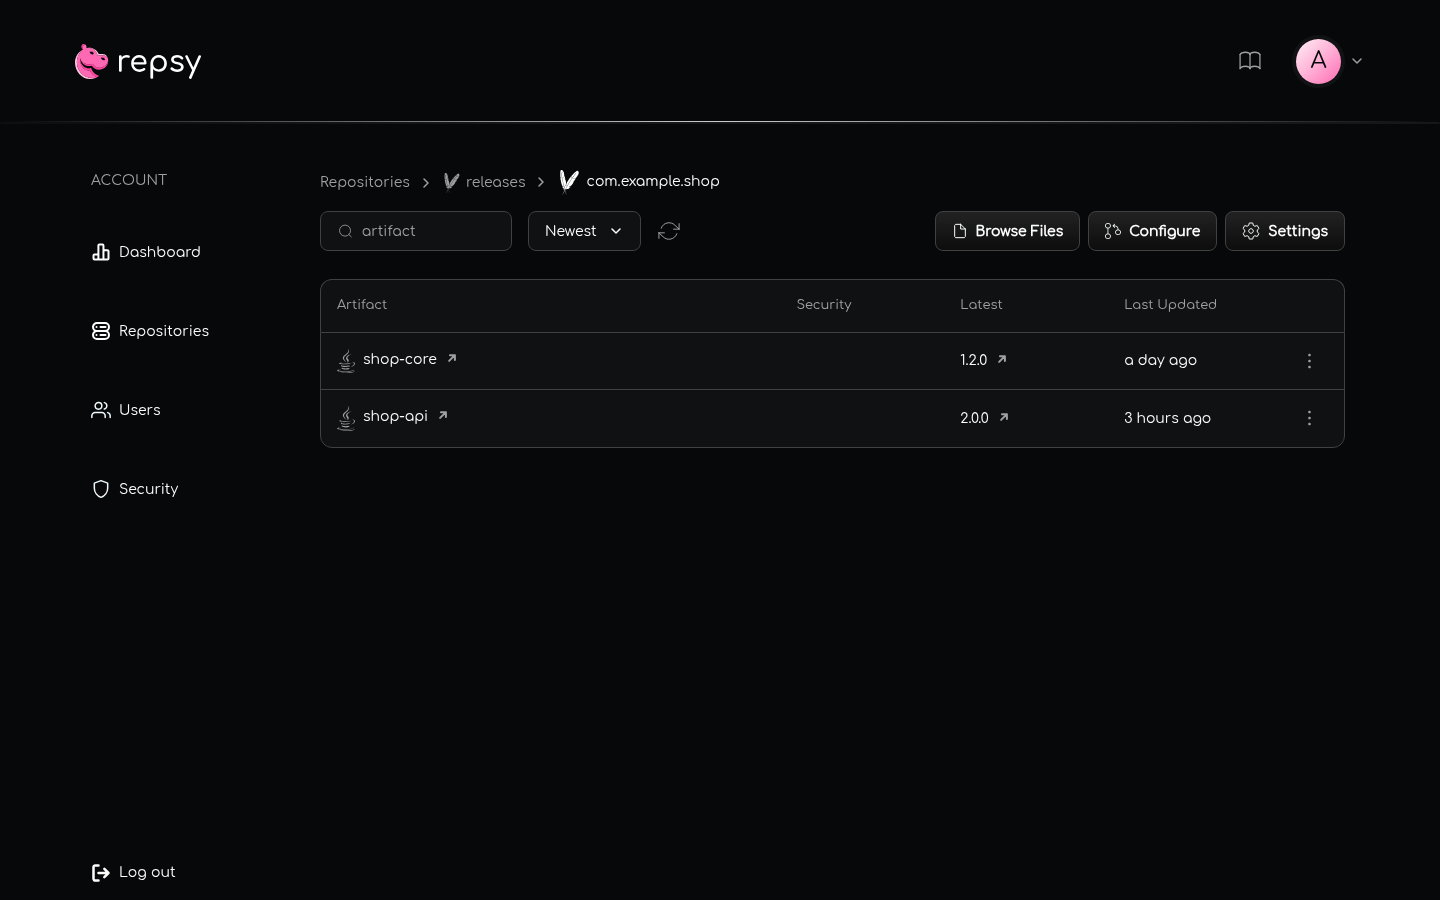Open version 1.2.0 link
This screenshot has width=1440, height=900.
pos(974,360)
